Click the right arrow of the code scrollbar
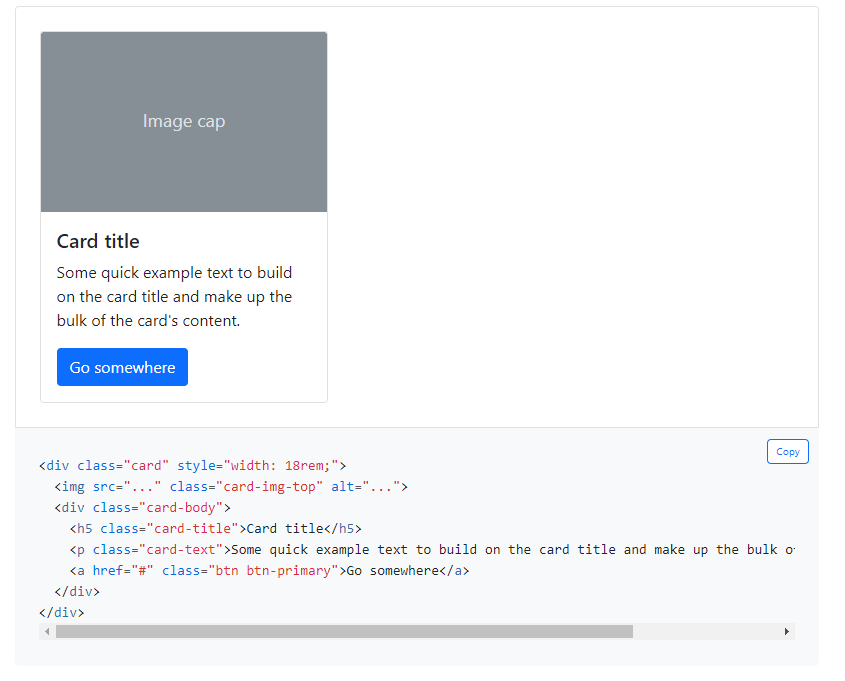Viewport: 845px width, 681px height. coord(787,631)
